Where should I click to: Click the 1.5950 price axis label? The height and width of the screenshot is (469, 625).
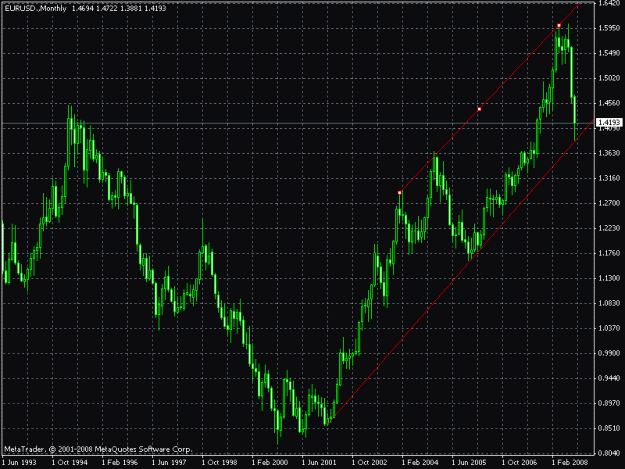609,28
